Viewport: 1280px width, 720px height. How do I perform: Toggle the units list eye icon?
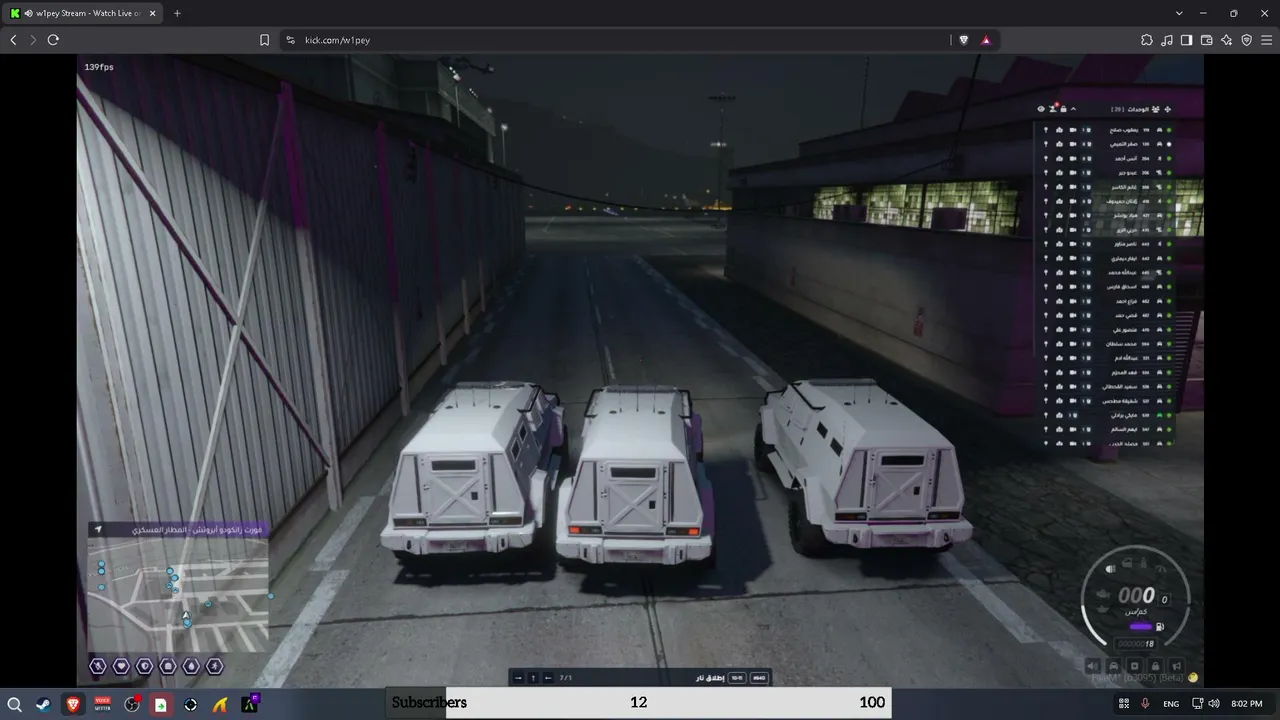tap(1040, 109)
